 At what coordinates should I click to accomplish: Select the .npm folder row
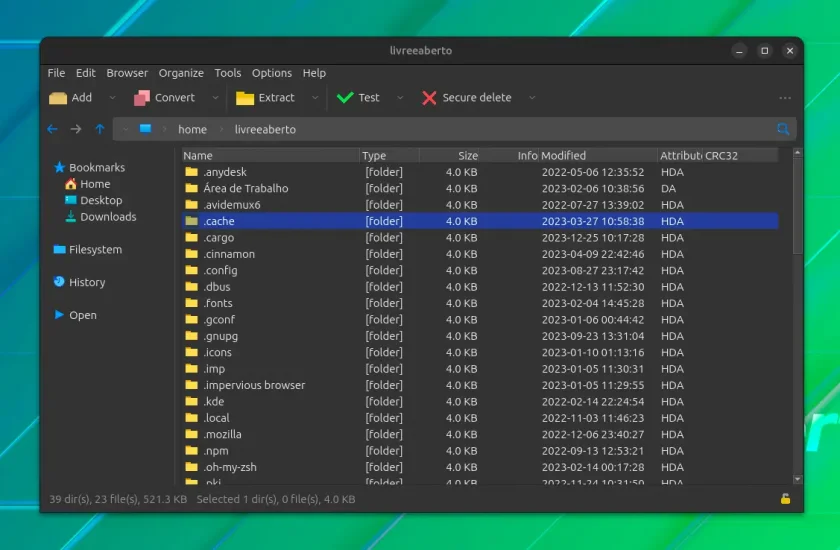(x=480, y=450)
